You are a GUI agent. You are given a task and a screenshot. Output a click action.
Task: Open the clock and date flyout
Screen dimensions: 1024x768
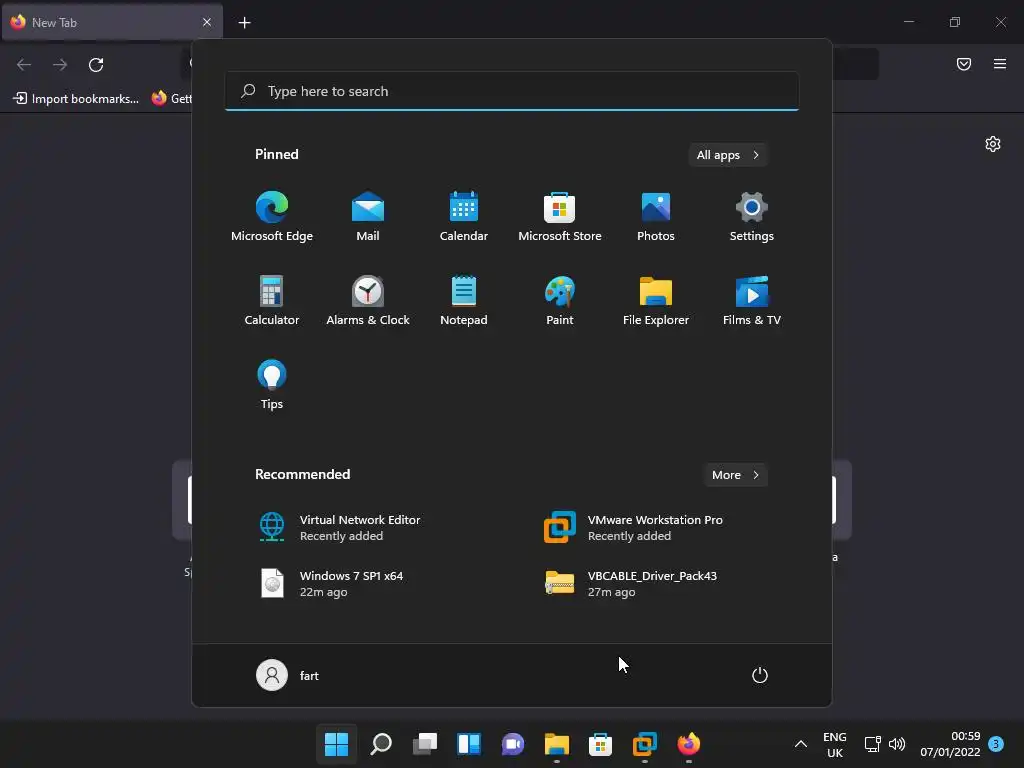(x=950, y=744)
